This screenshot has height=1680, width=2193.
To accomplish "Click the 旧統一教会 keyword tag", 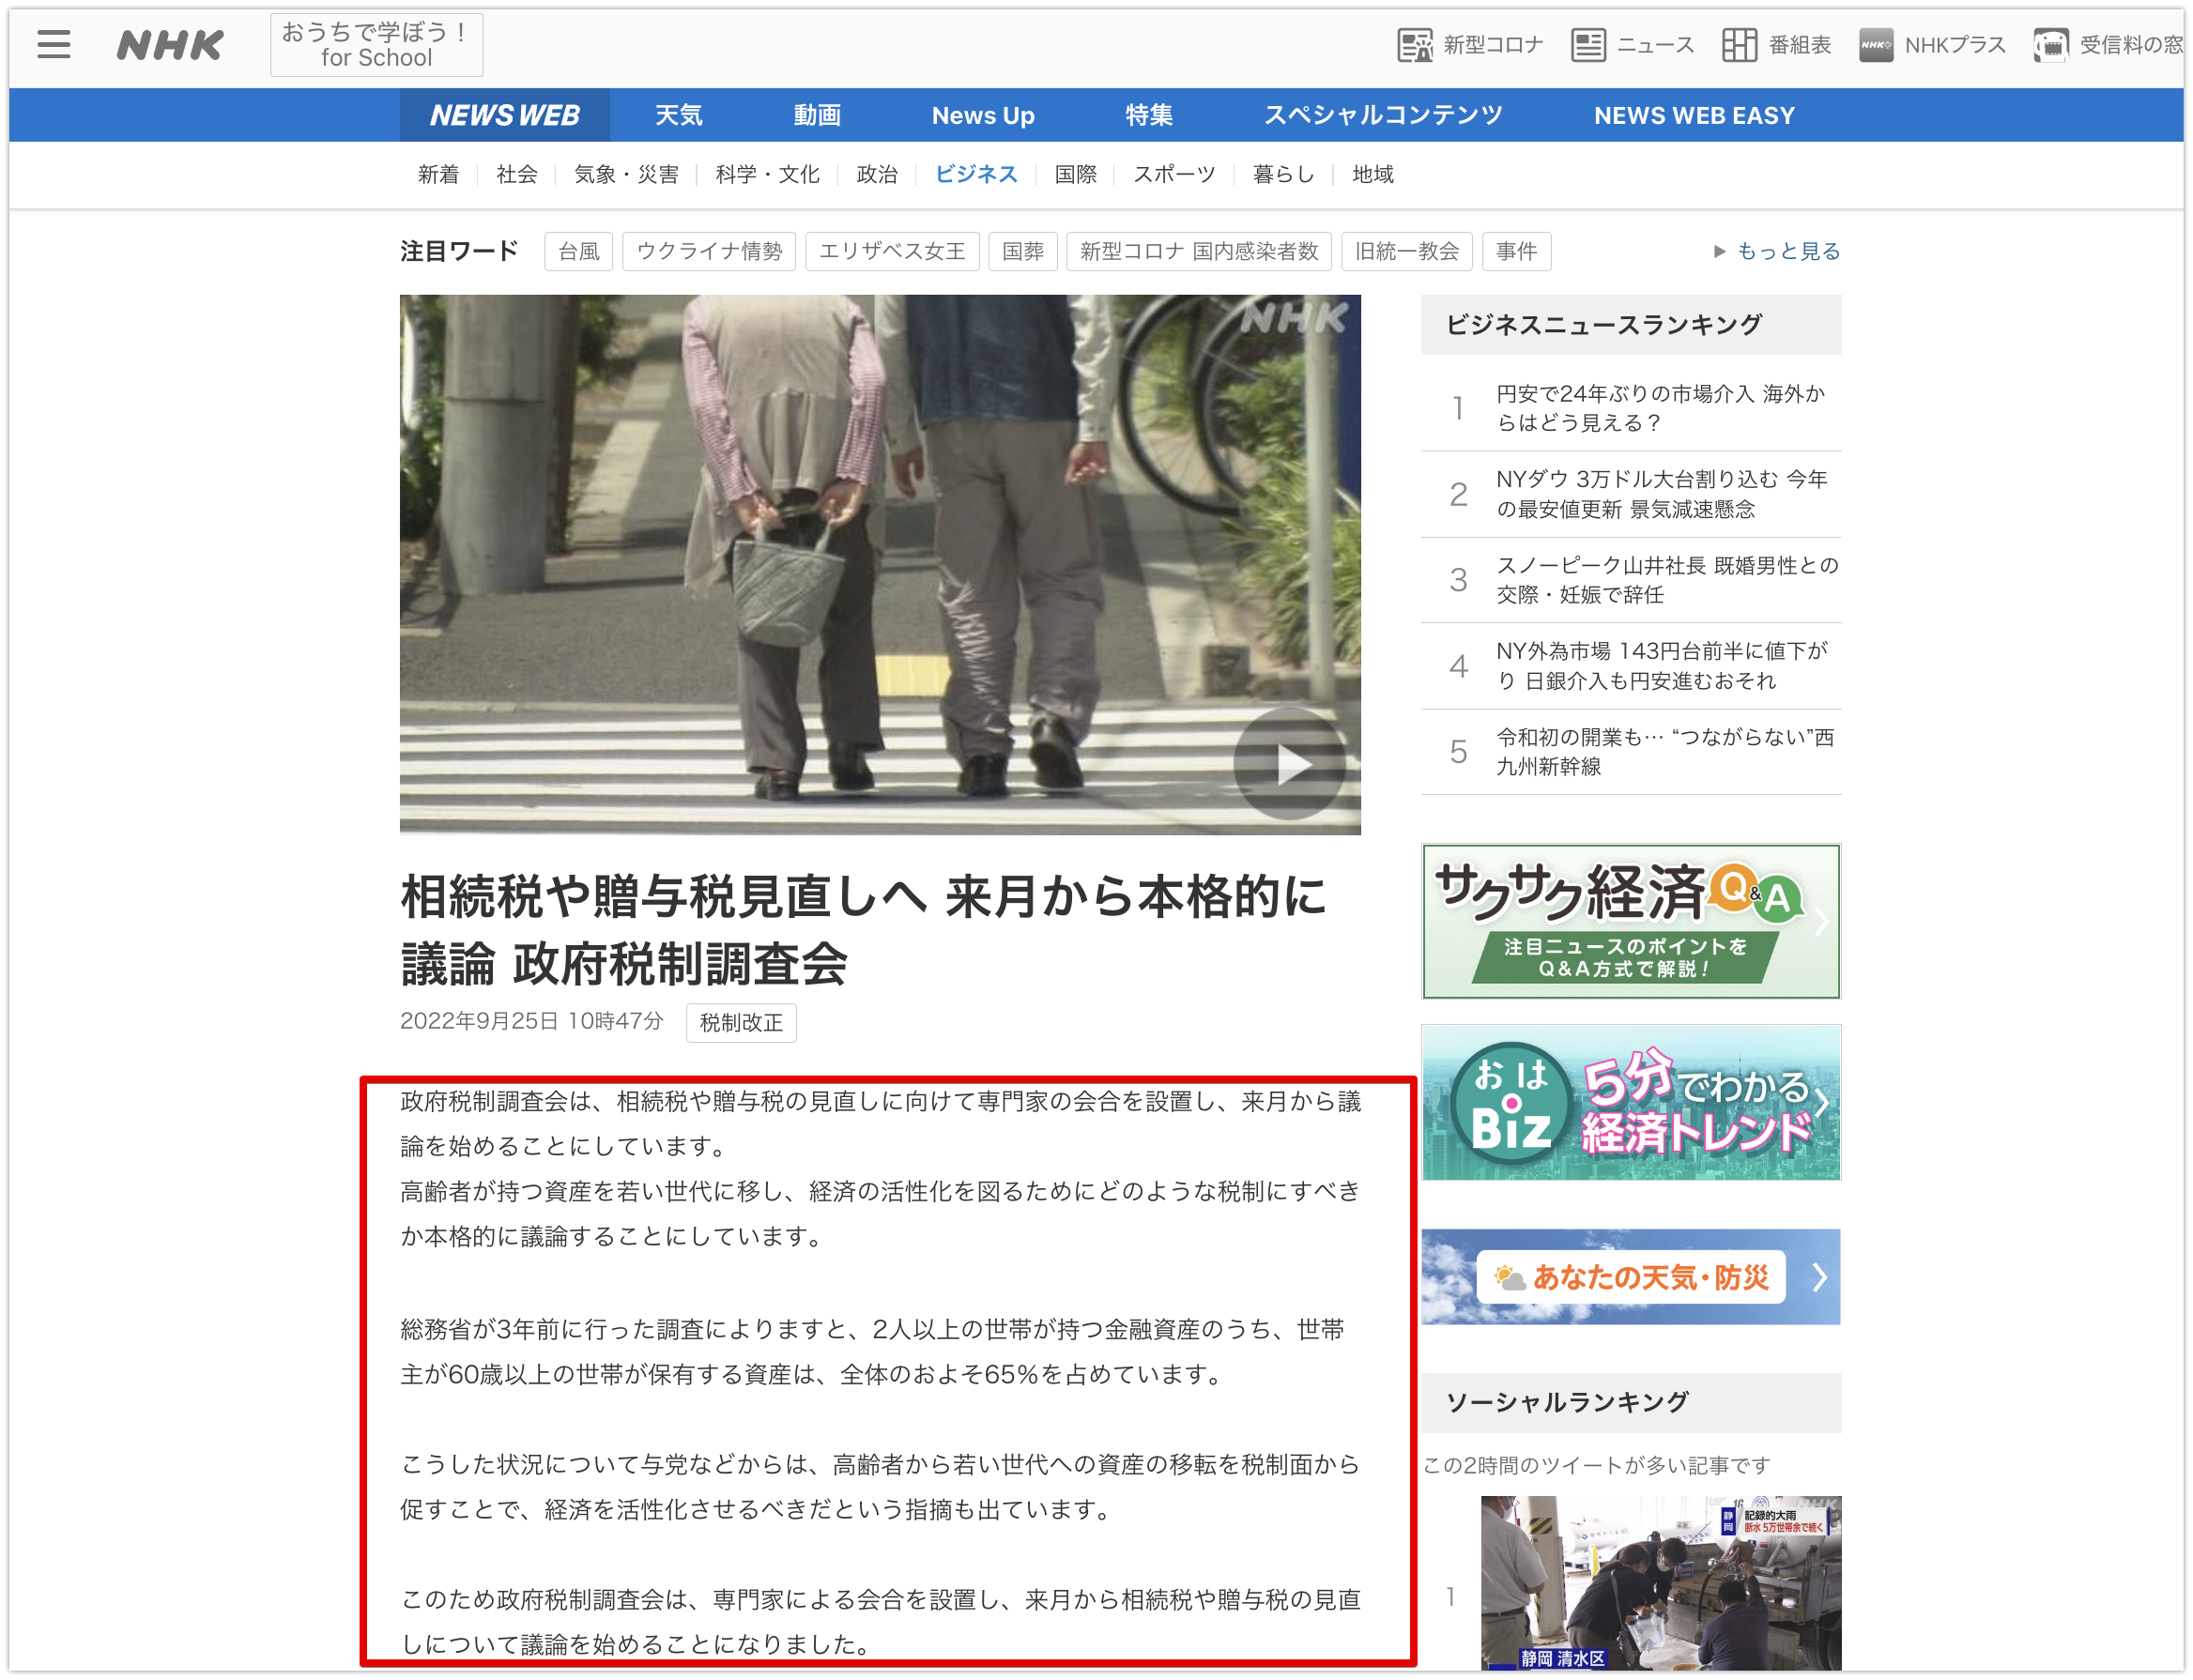I will (1407, 251).
